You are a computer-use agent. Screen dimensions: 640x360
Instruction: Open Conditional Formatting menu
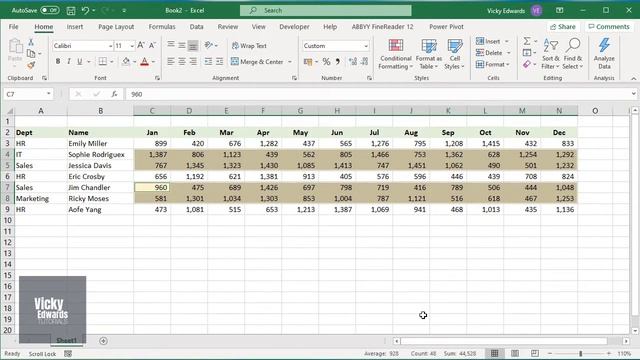click(395, 54)
